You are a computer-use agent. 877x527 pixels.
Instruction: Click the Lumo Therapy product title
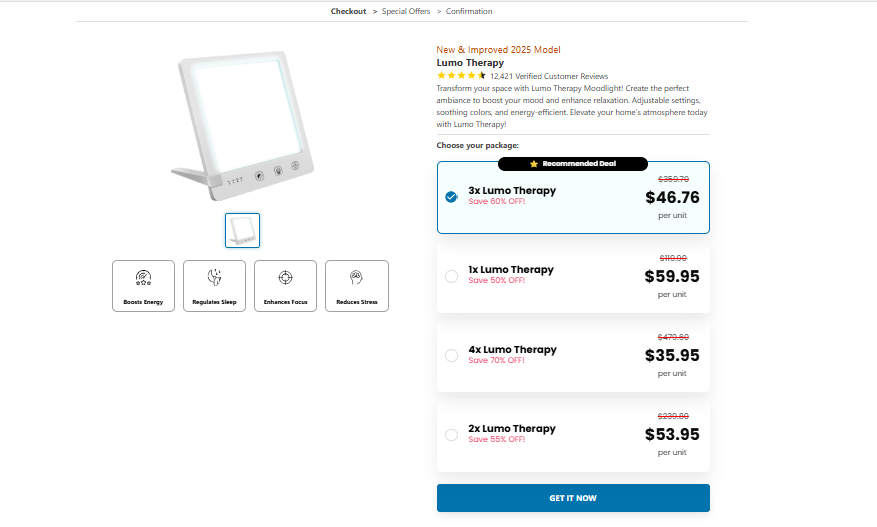(x=470, y=63)
